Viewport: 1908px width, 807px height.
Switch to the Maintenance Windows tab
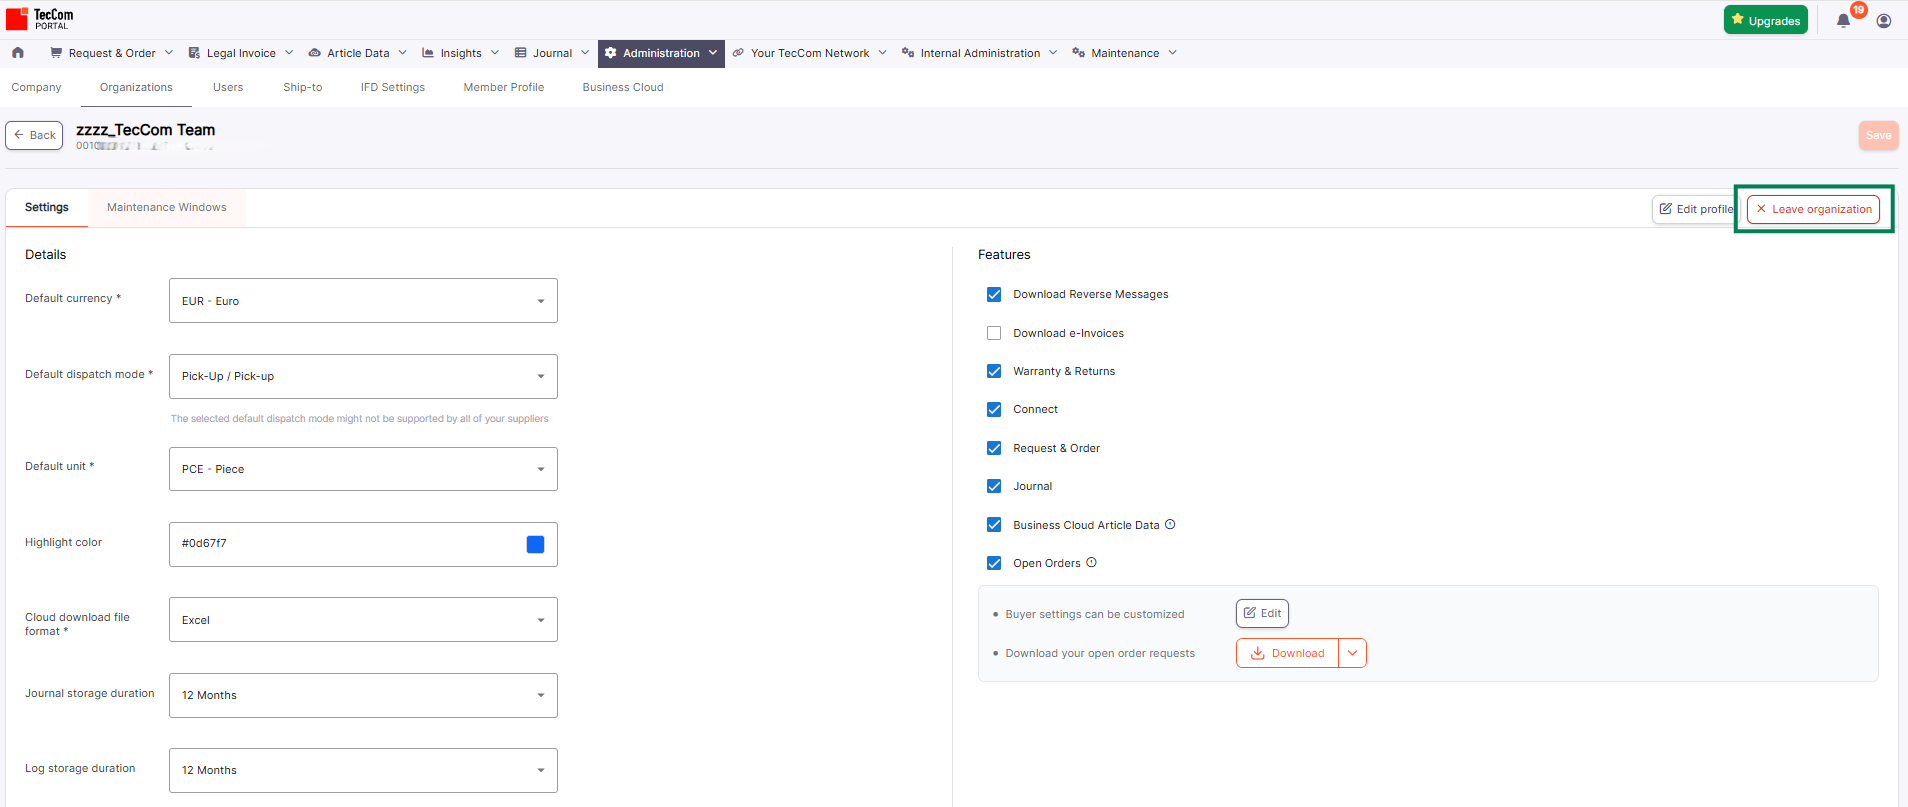[167, 207]
